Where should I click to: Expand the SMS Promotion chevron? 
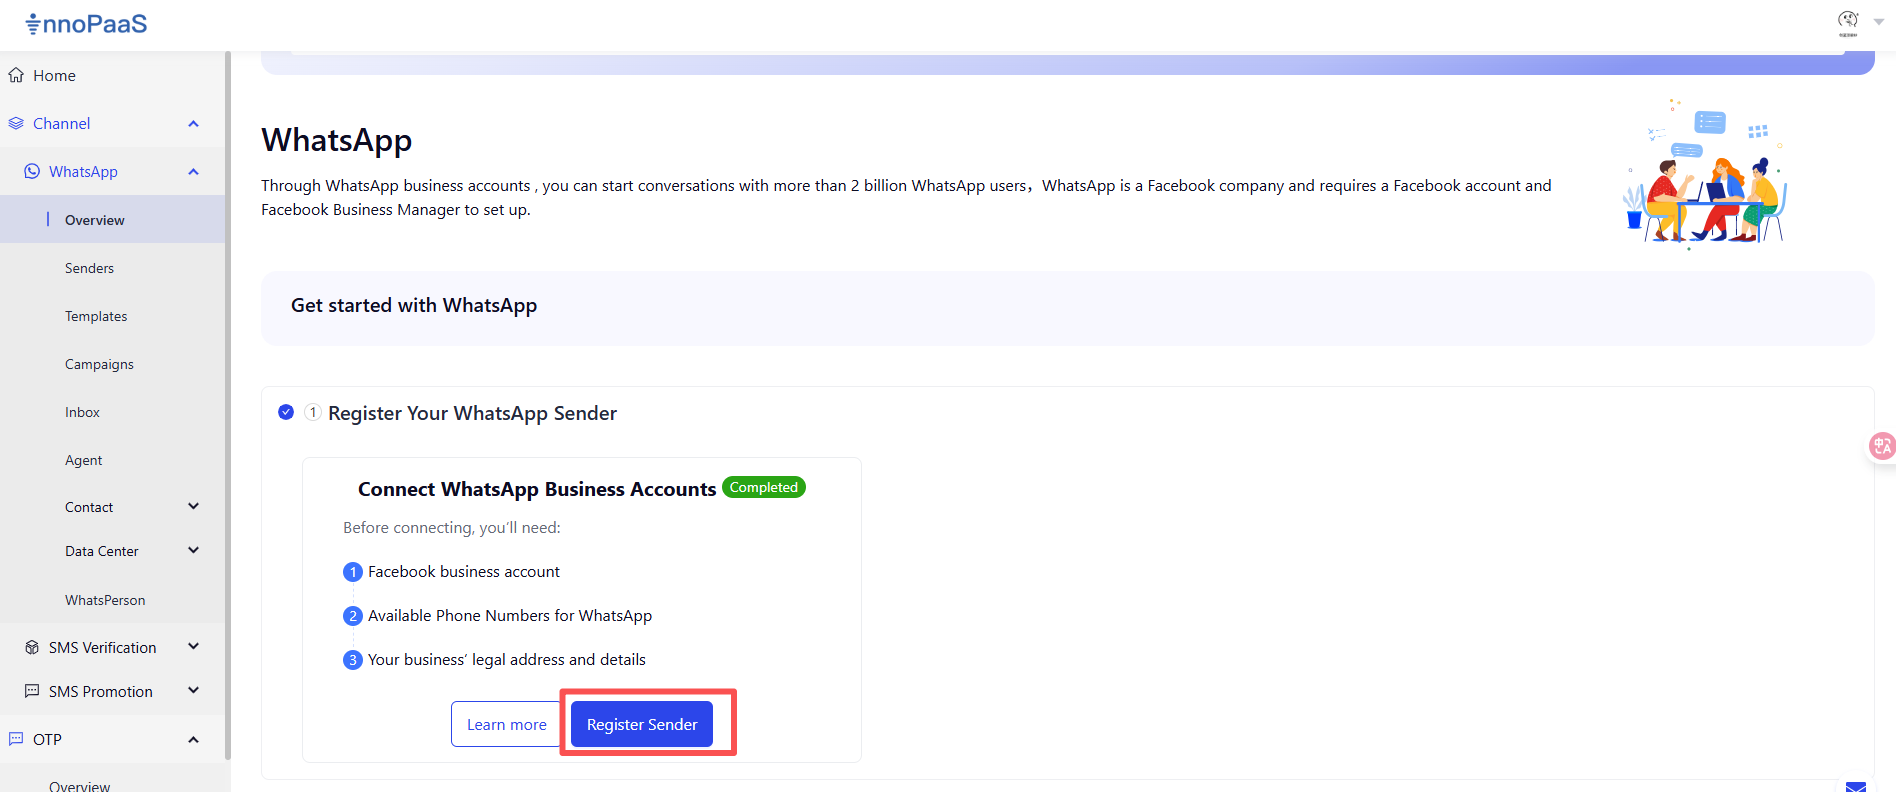pyautogui.click(x=193, y=690)
